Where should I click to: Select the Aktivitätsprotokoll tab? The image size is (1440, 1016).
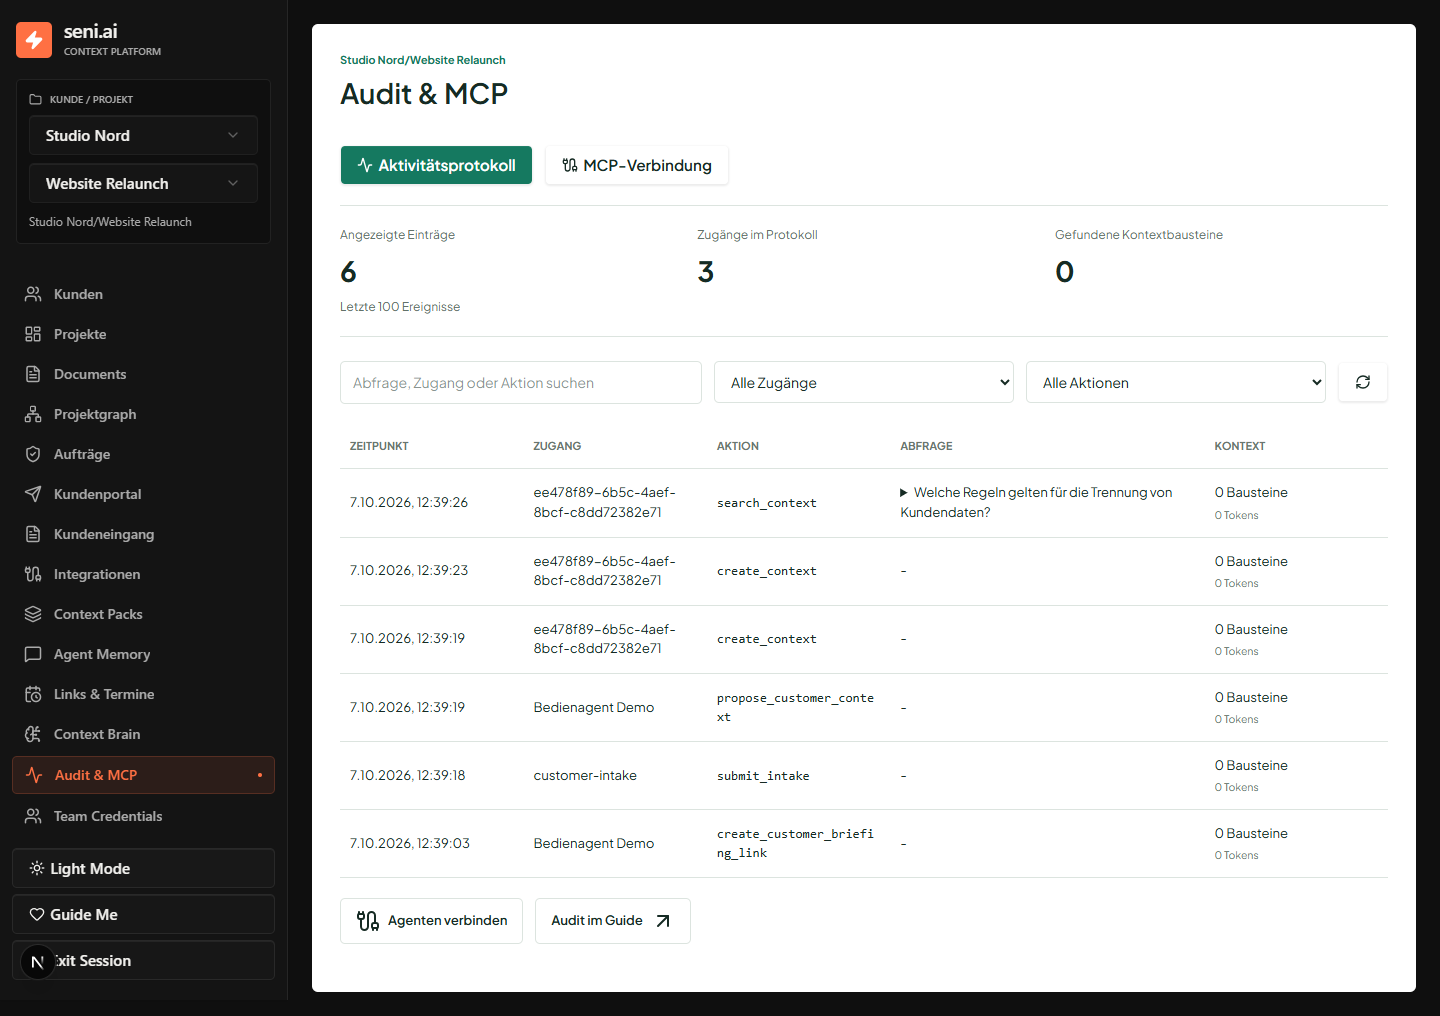436,165
